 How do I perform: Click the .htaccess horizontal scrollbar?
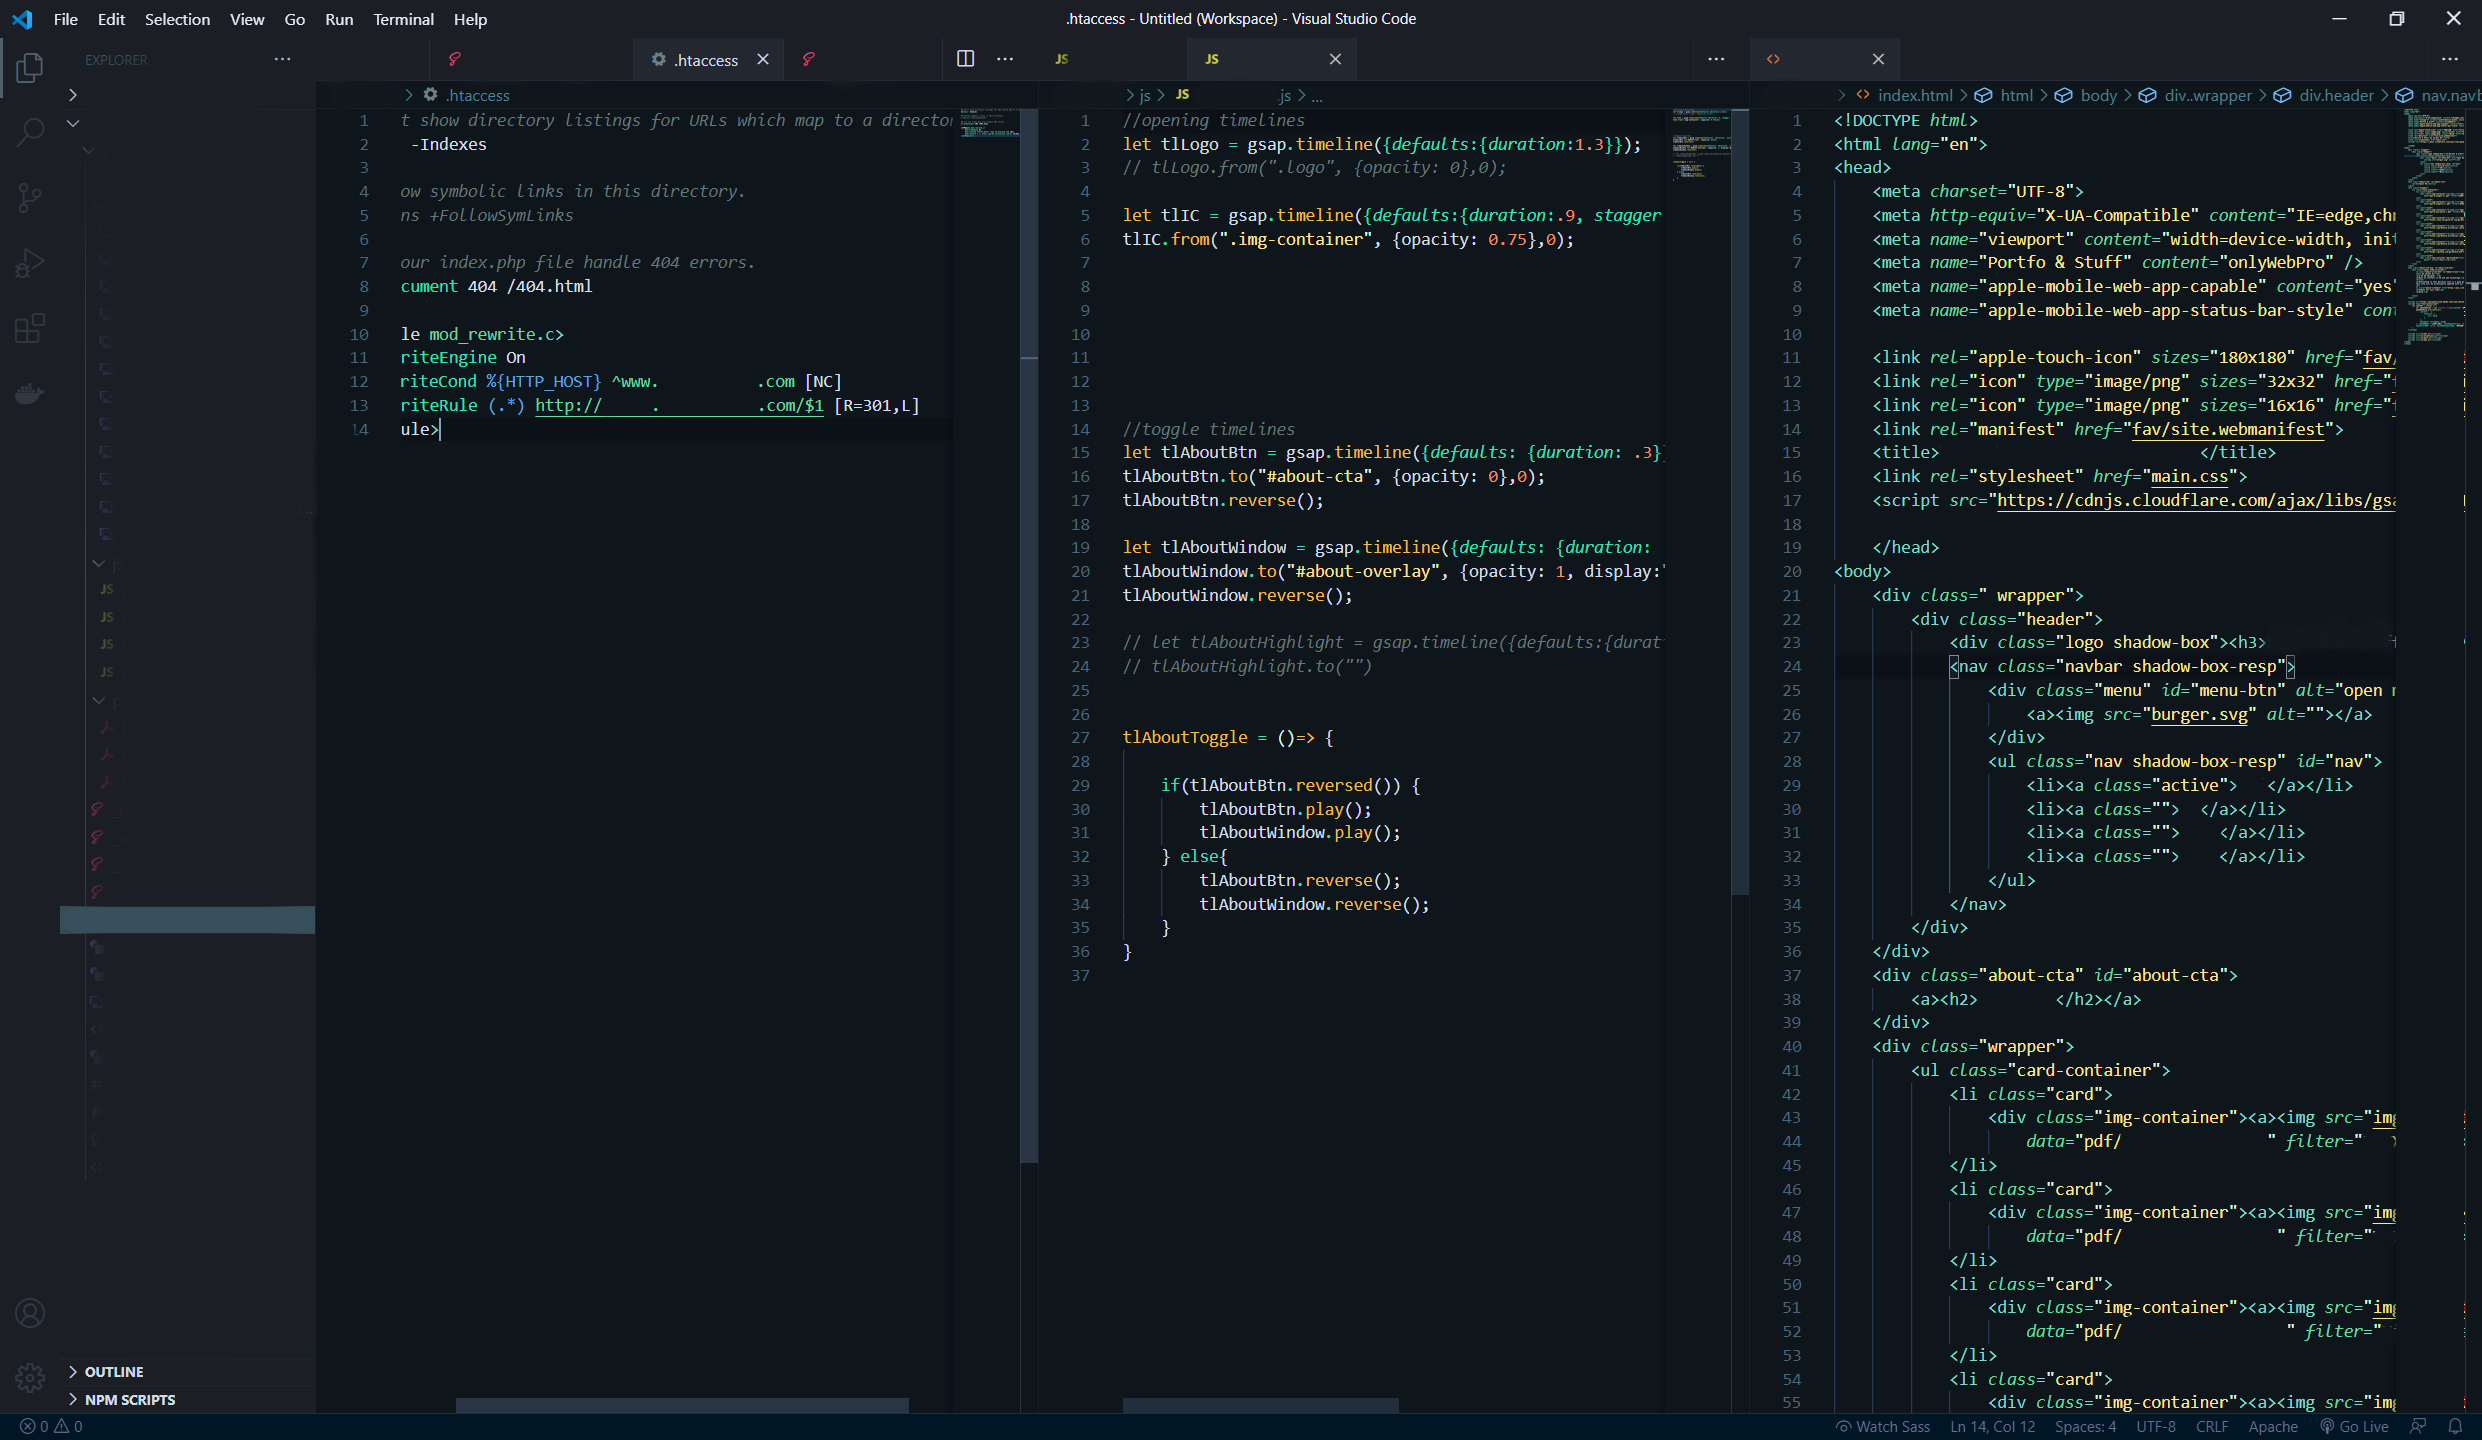(682, 1405)
